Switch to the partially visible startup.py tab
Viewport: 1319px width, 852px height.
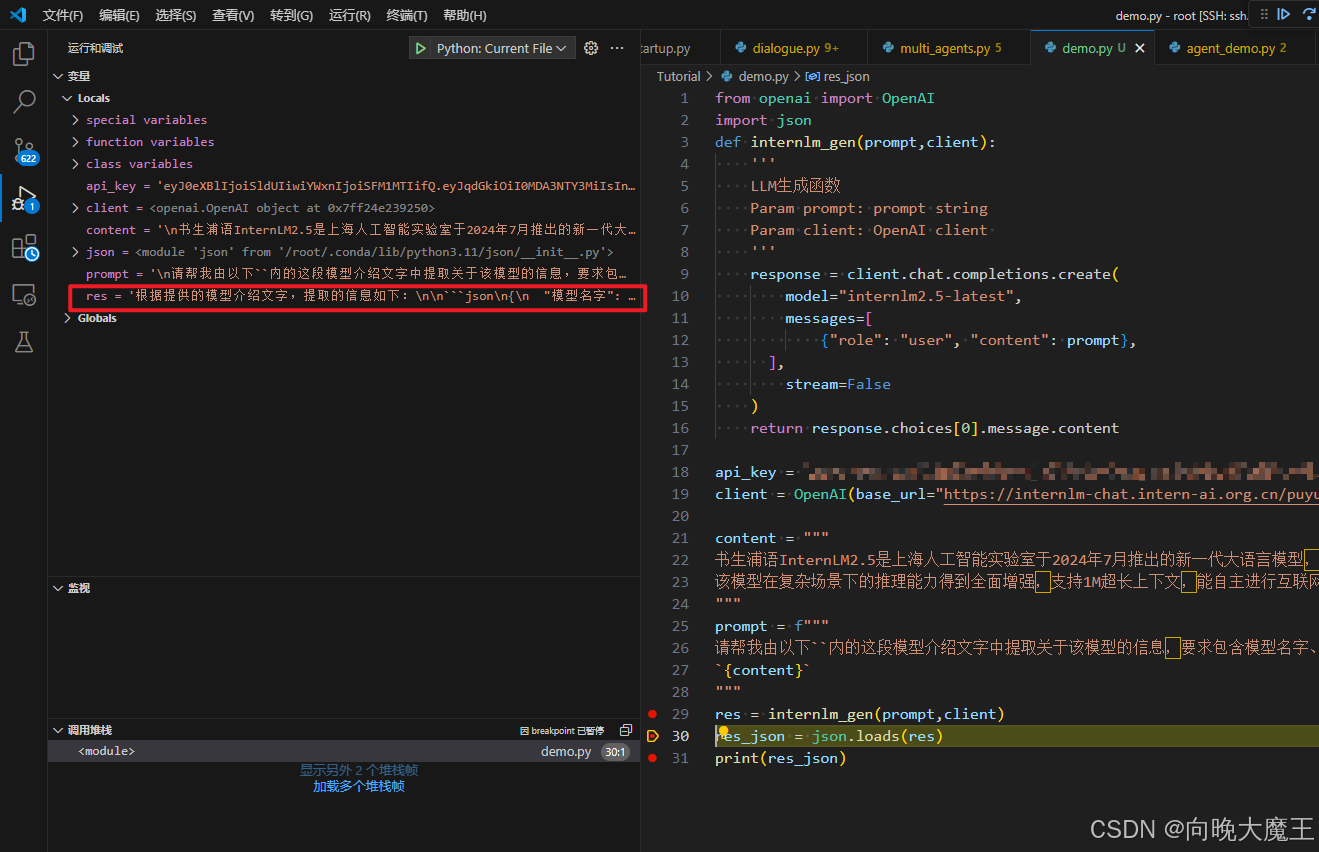click(x=680, y=48)
